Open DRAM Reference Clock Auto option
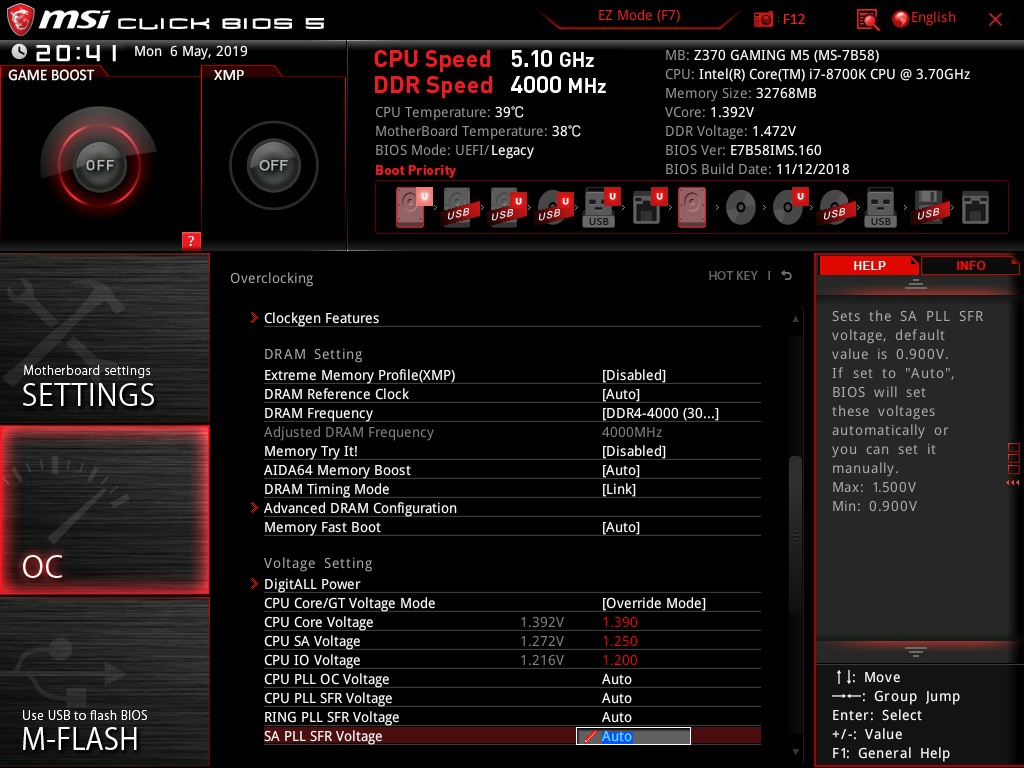Image resolution: width=1024 pixels, height=768 pixels. pyautogui.click(x=620, y=394)
